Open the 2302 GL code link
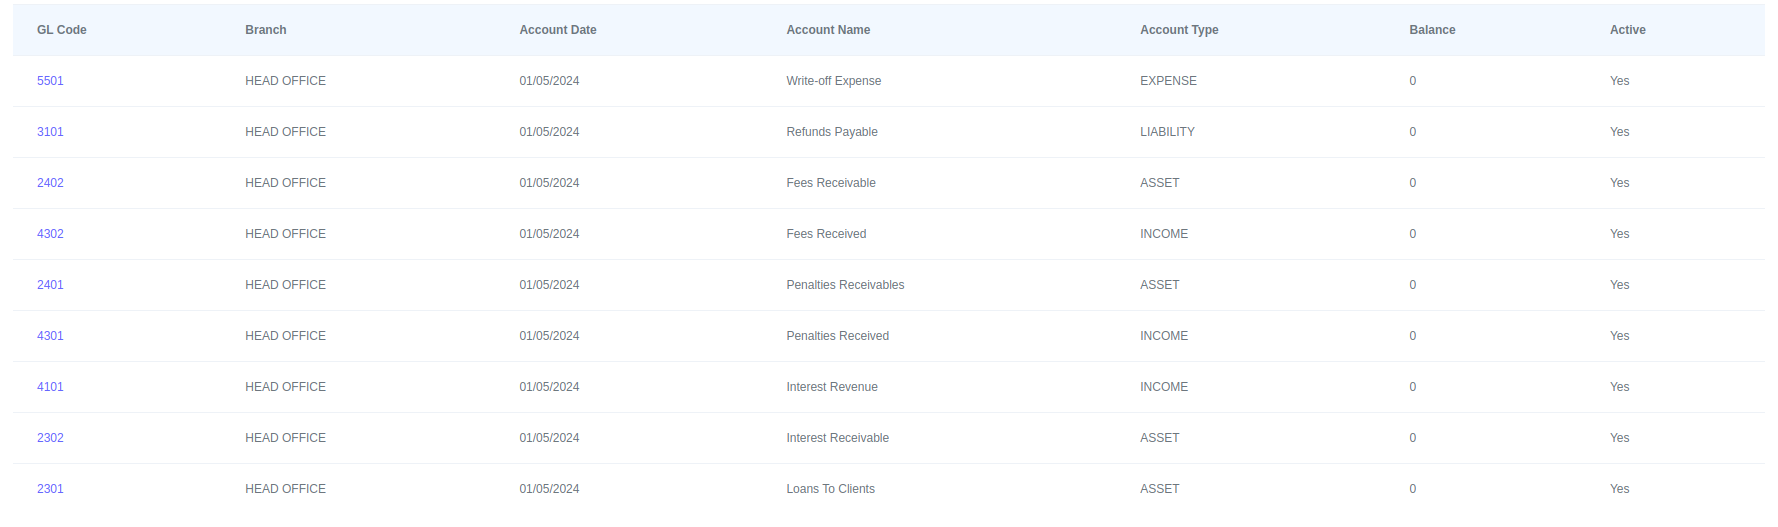 (x=50, y=438)
